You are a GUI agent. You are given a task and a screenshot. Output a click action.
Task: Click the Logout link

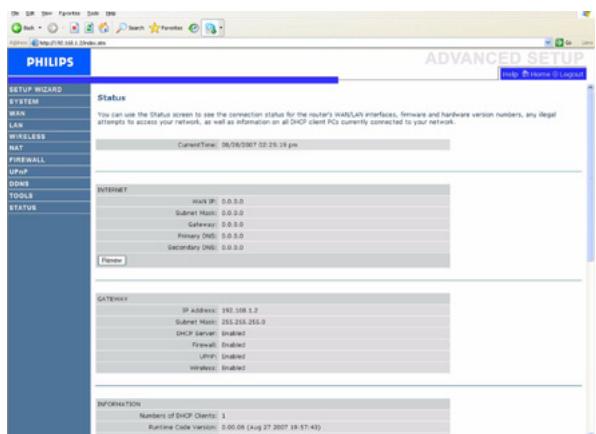pos(568,74)
